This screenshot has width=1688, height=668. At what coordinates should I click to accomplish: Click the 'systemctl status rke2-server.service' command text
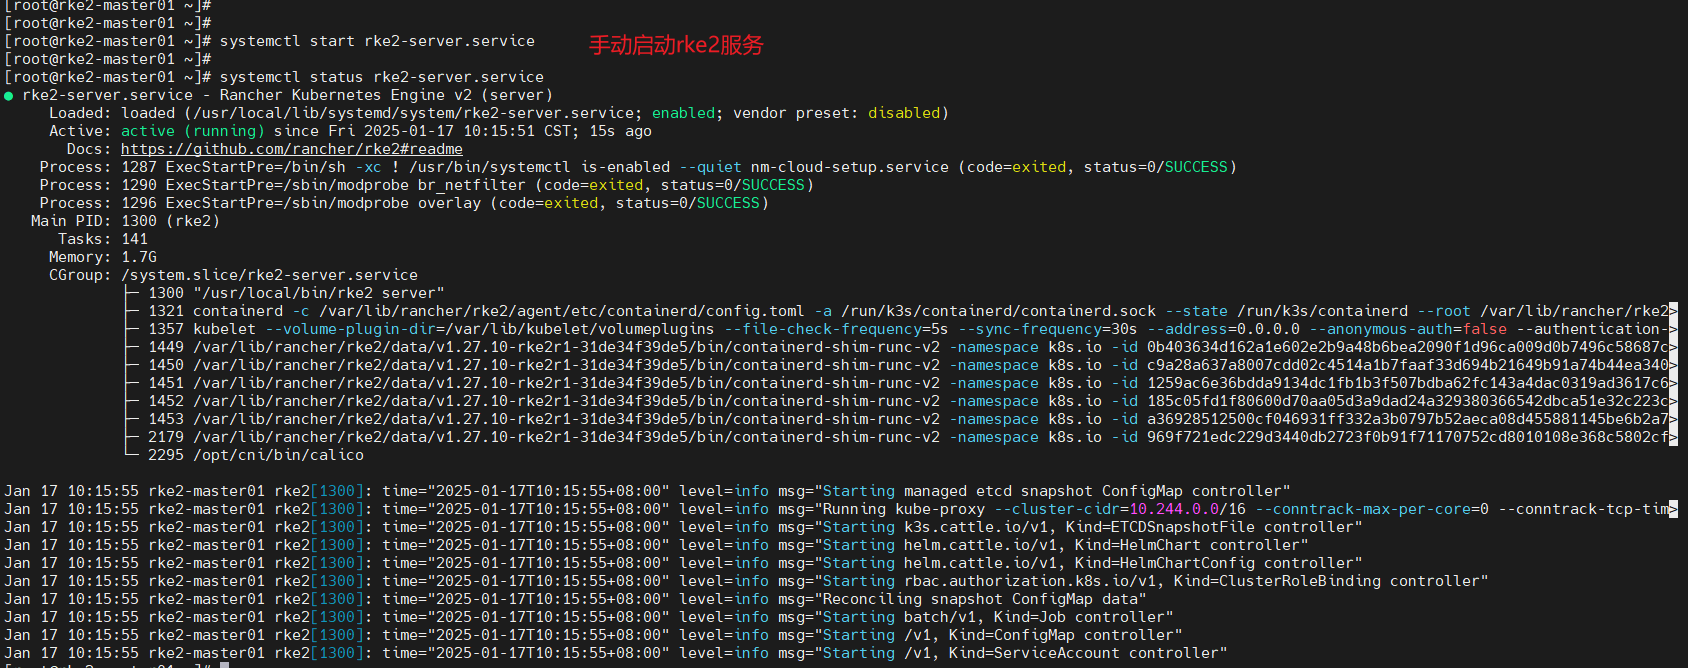382,77
